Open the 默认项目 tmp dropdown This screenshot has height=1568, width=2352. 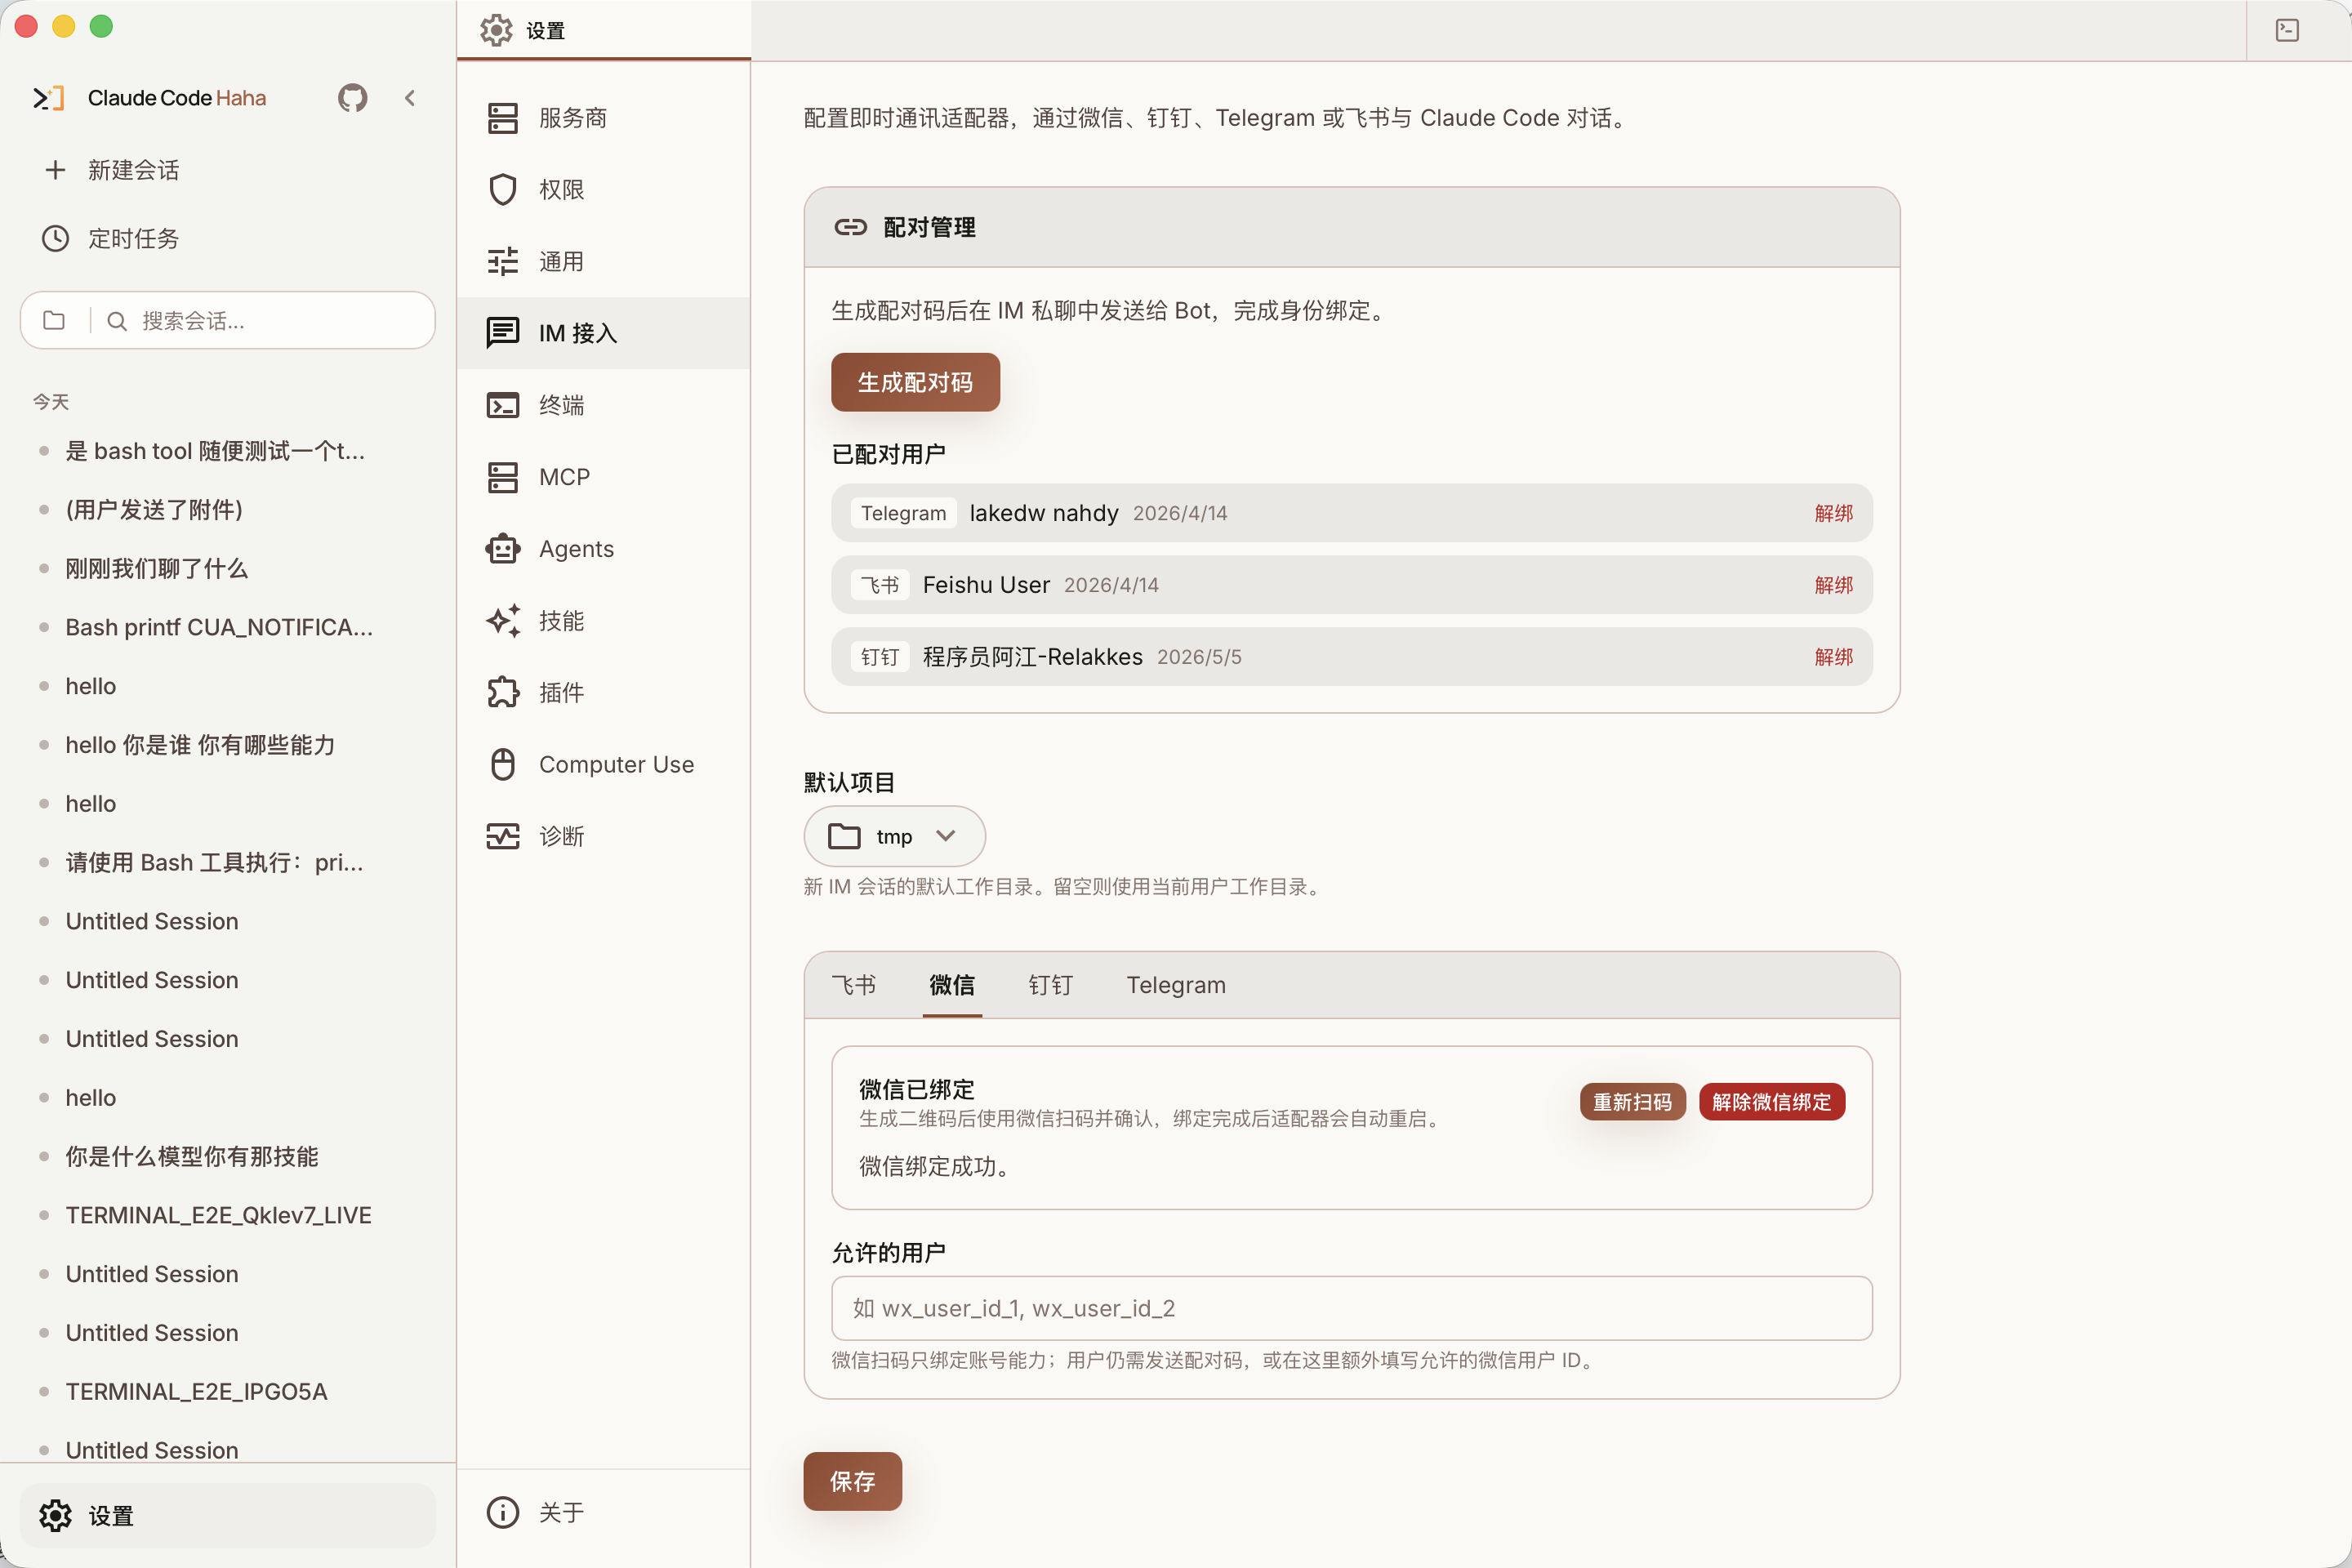894,836
